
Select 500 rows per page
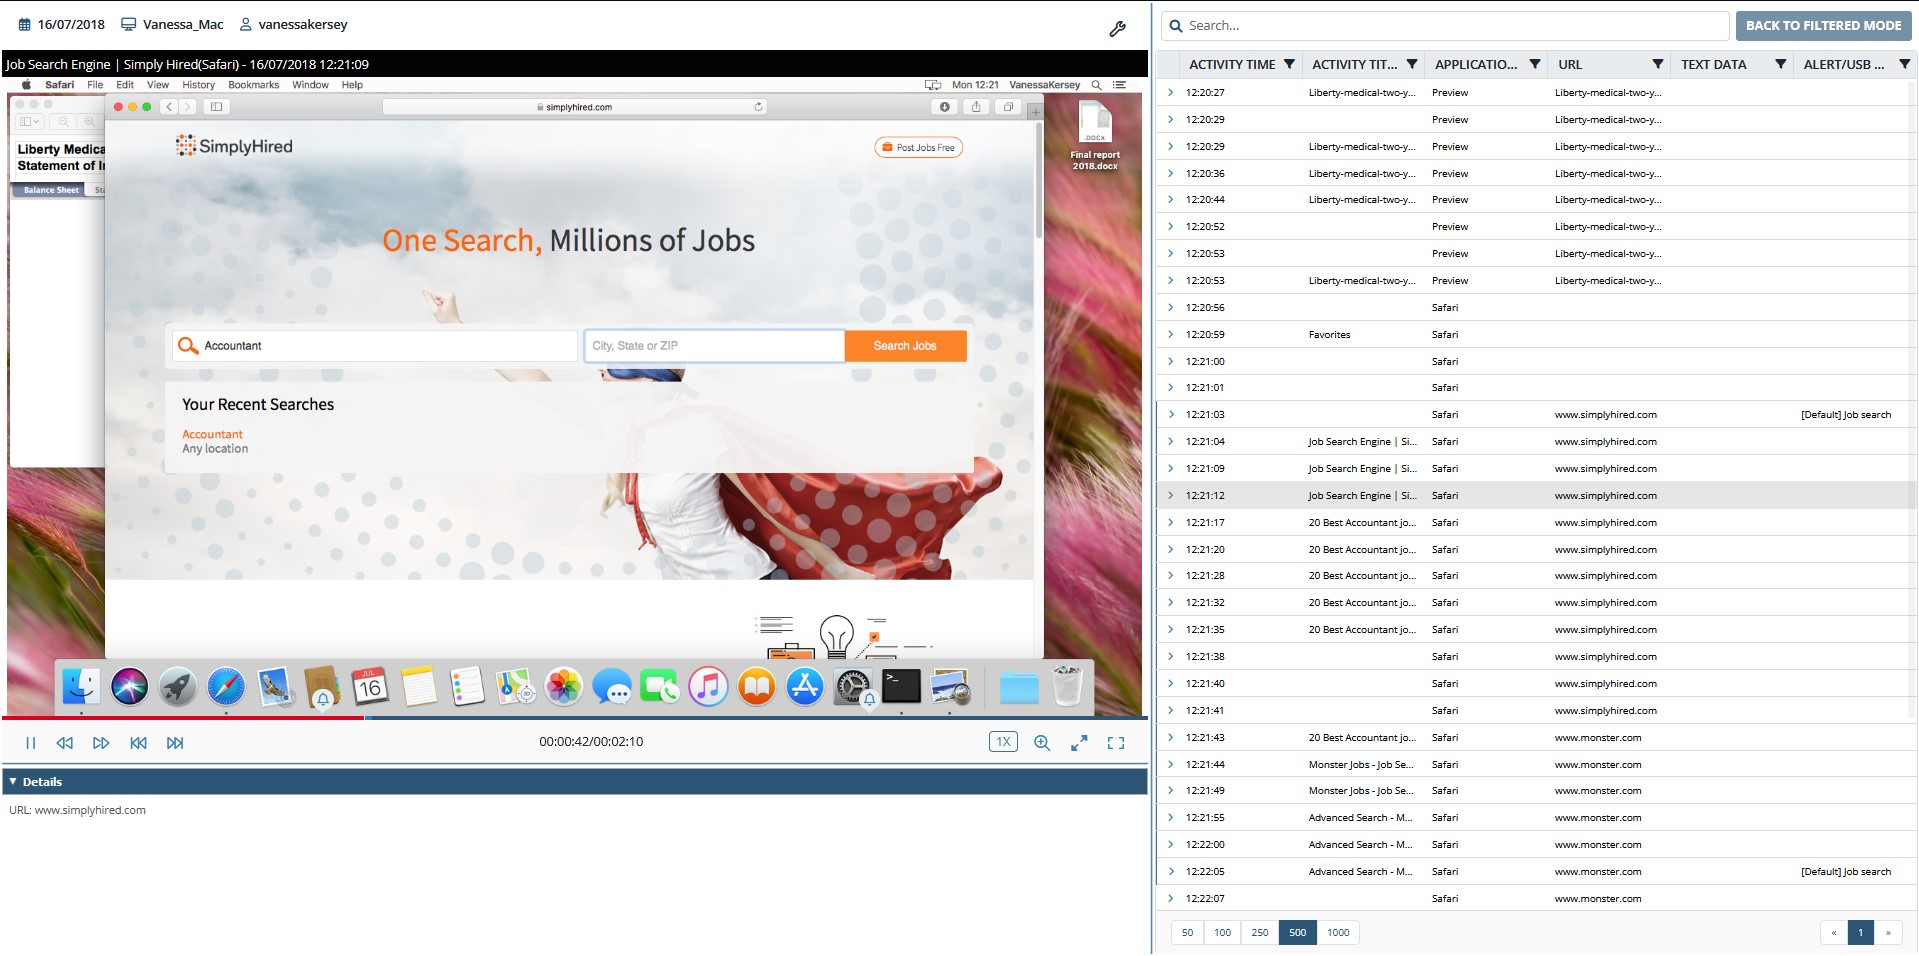click(1297, 933)
